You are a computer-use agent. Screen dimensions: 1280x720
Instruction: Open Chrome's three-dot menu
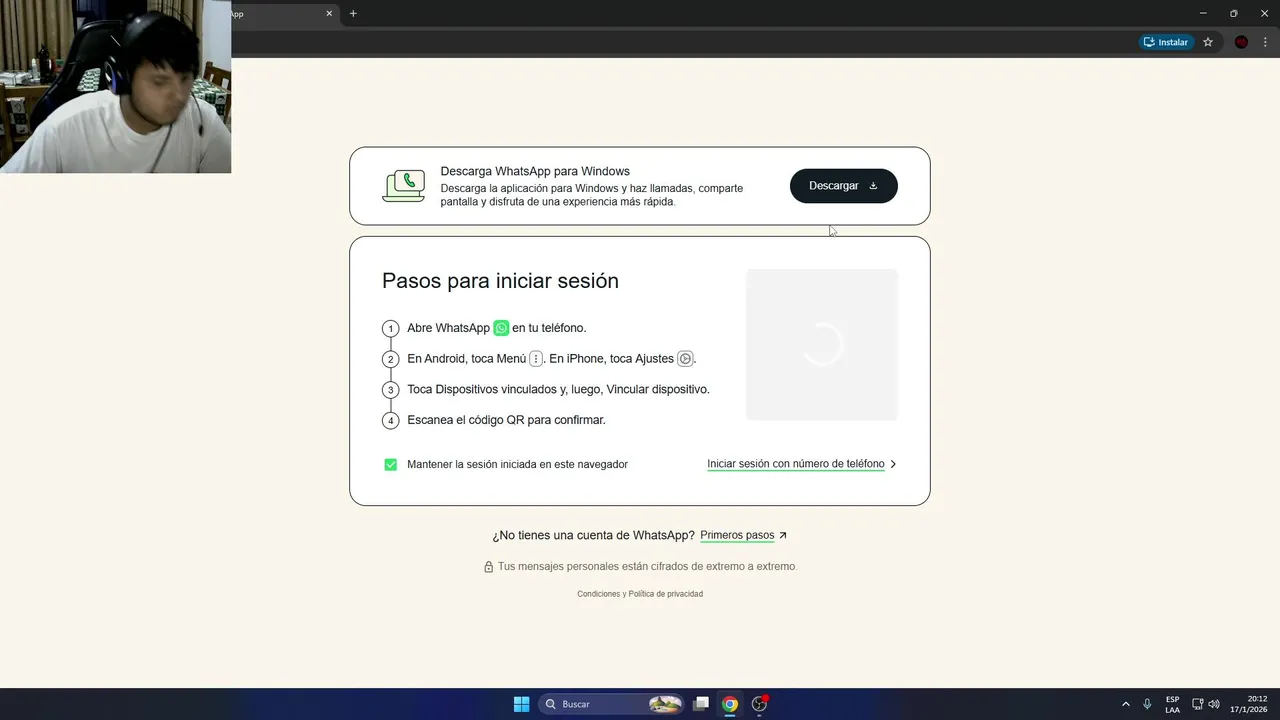click(1265, 42)
